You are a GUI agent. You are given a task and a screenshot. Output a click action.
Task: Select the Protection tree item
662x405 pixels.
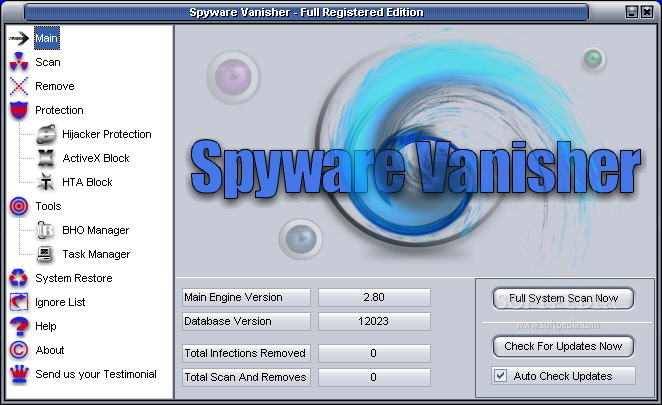click(x=59, y=110)
